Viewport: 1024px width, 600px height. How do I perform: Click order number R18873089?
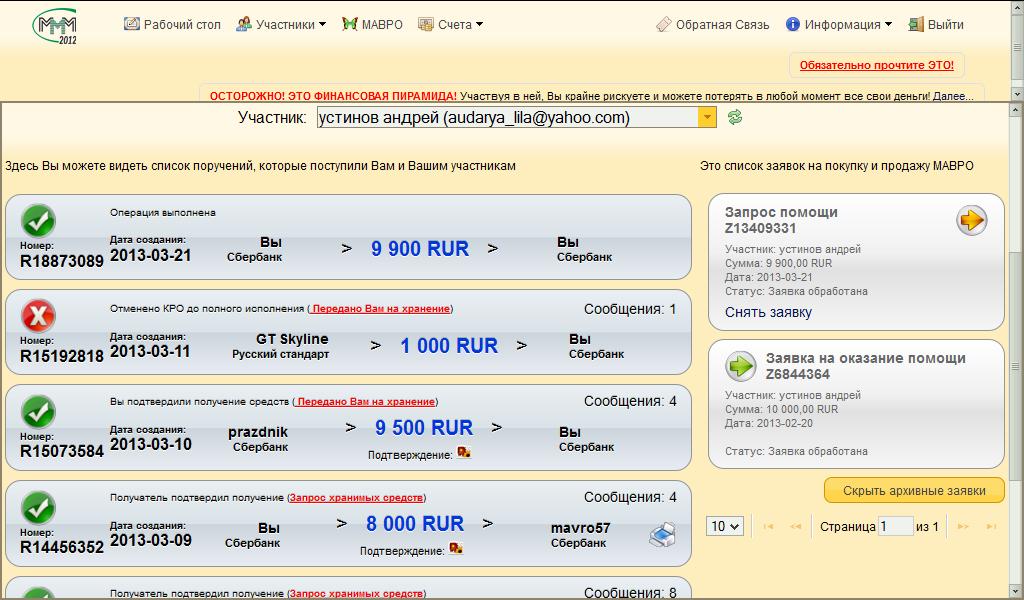click(x=62, y=261)
